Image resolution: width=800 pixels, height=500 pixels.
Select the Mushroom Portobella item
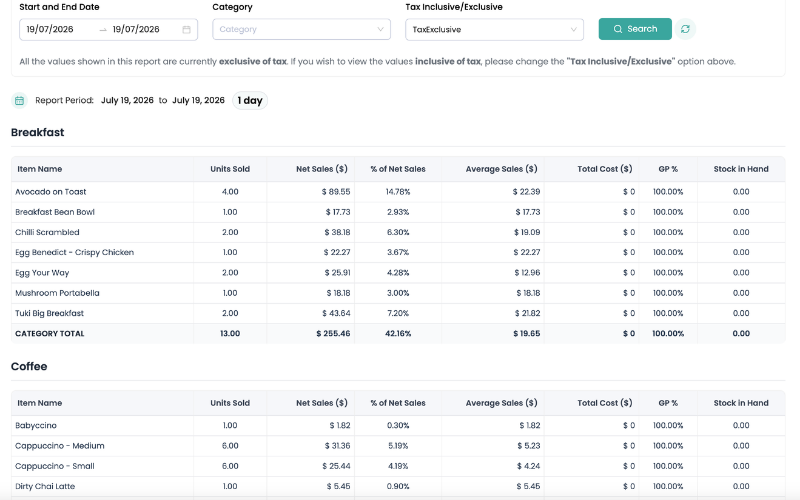(x=57, y=293)
